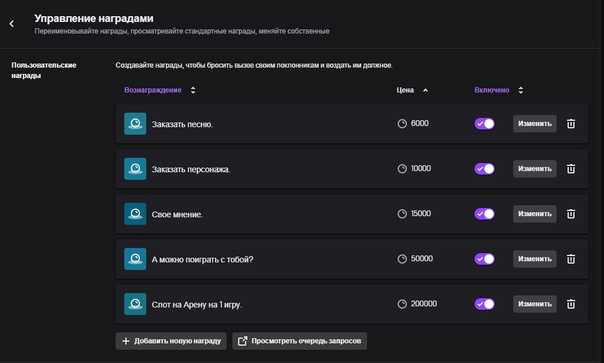
Task: Click the 'Вознаграждение' column header label
Action: click(153, 90)
